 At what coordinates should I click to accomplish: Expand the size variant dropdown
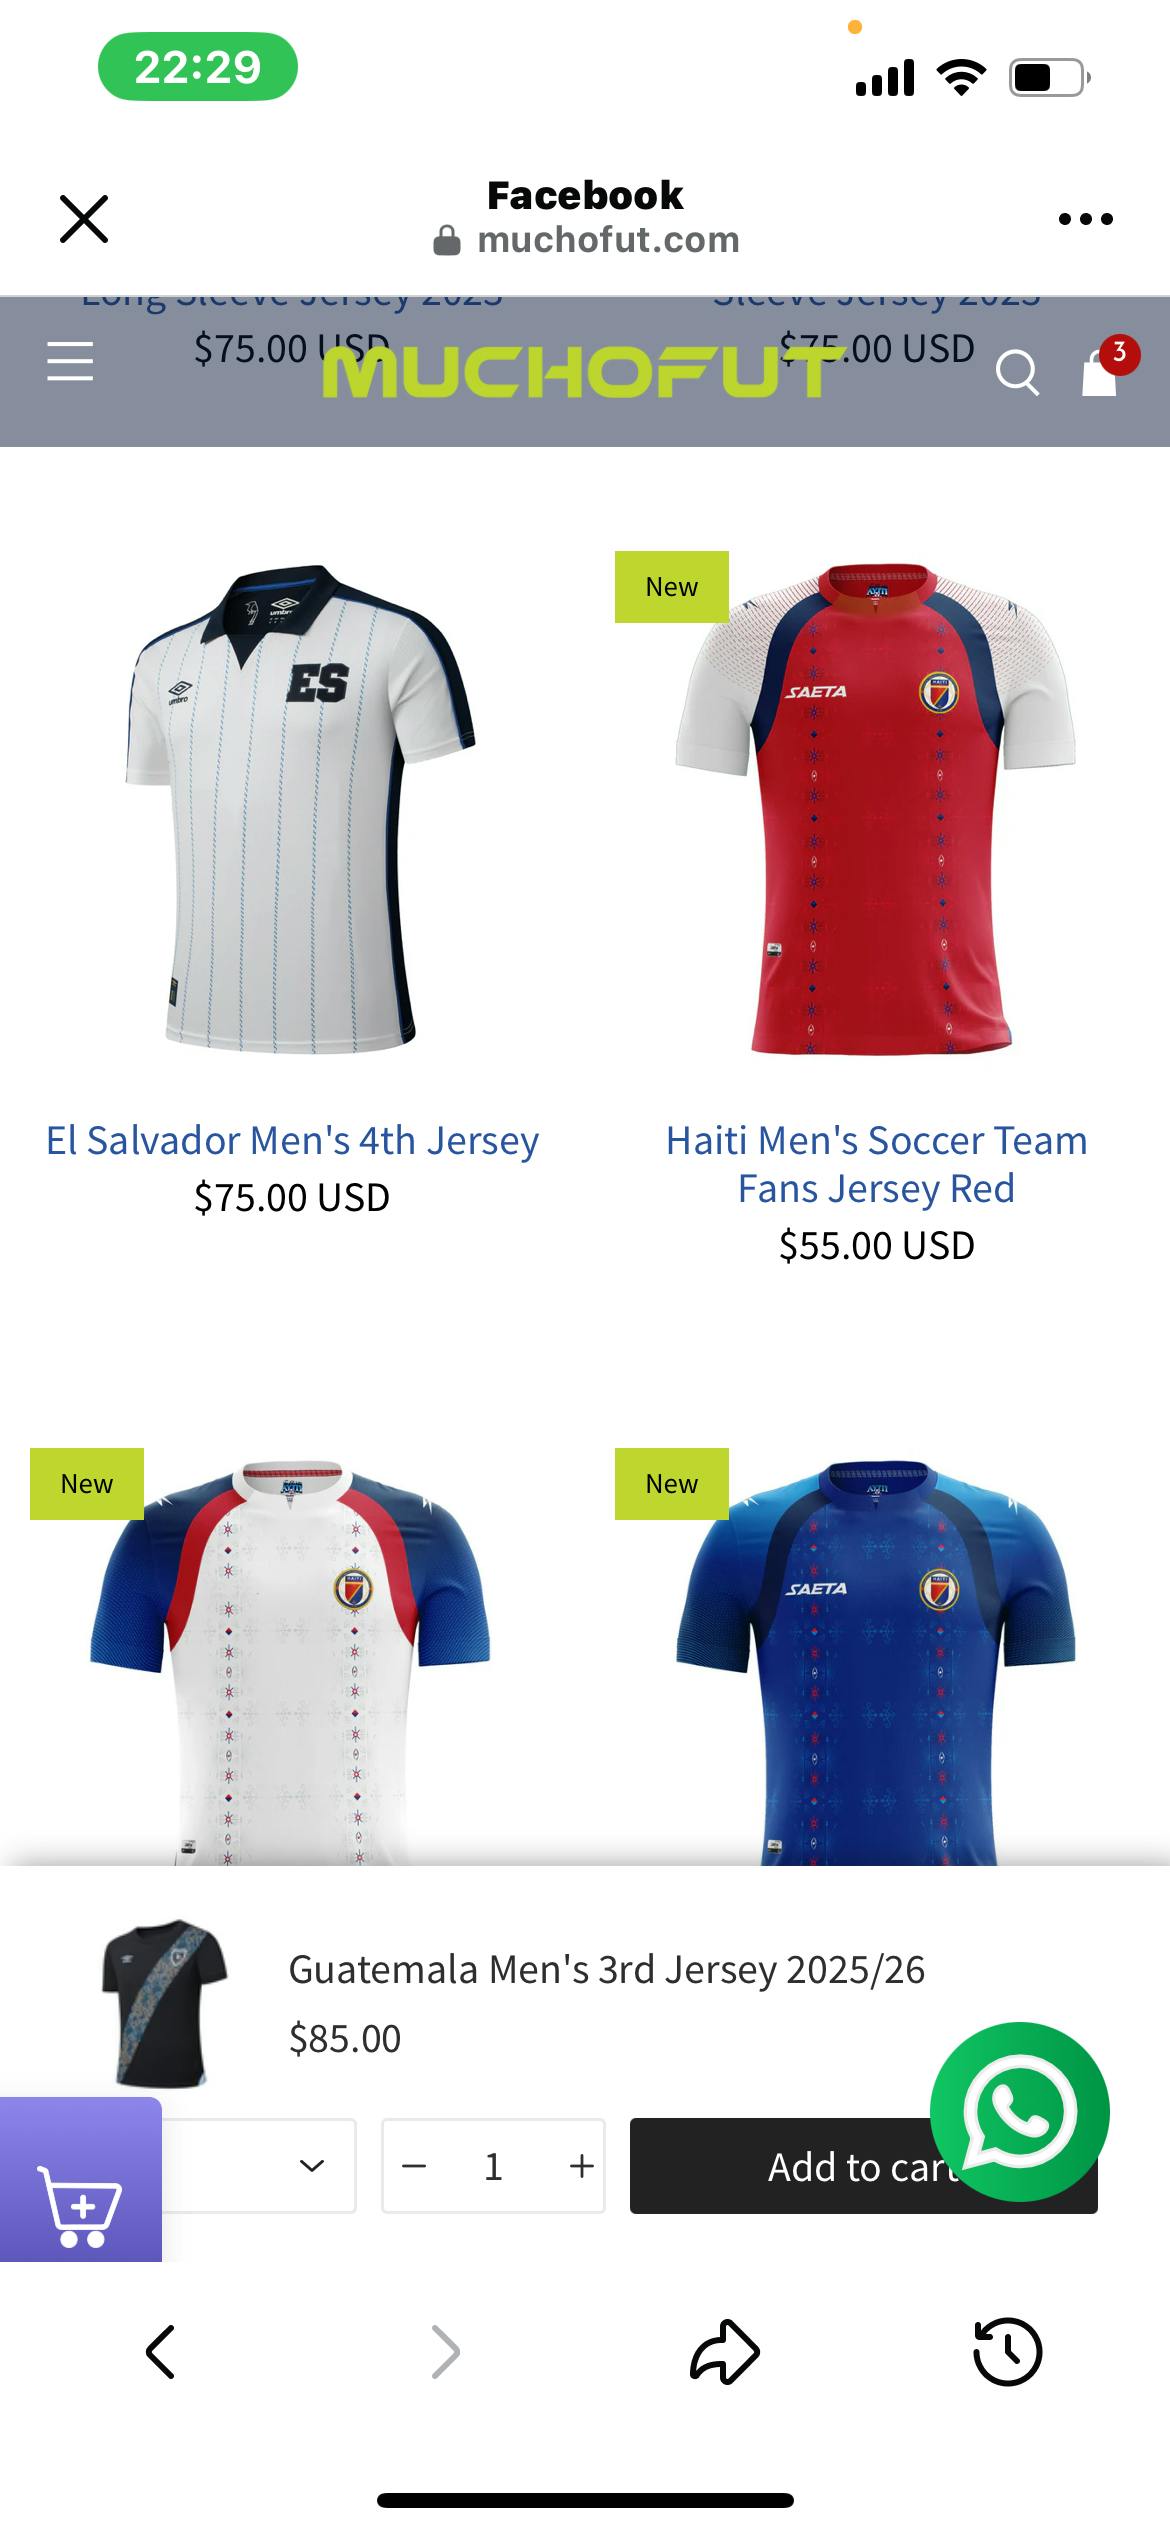258,2166
